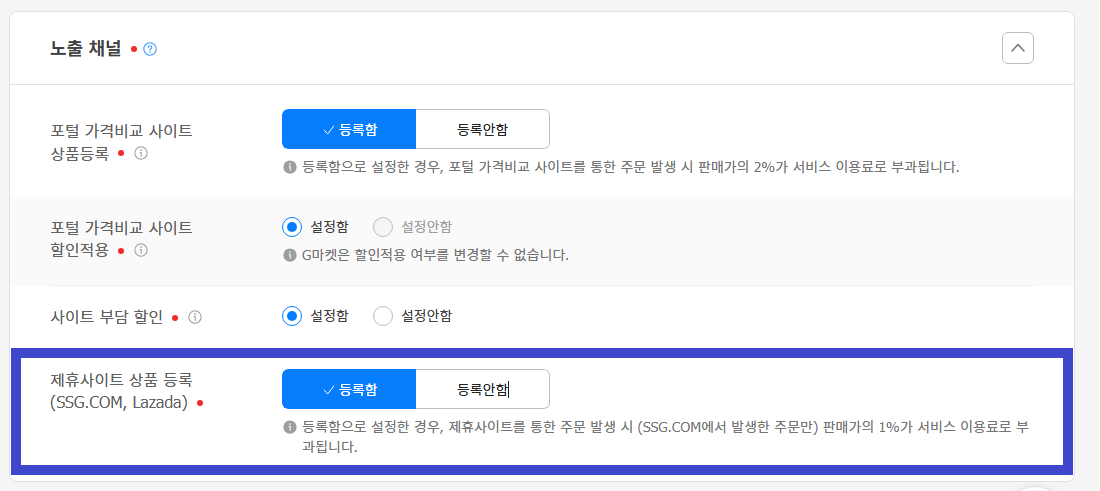Click the 제휴사이트 상품 등록 (SSG.COM, Lazada) label
The image size is (1100, 491).
click(x=120, y=391)
